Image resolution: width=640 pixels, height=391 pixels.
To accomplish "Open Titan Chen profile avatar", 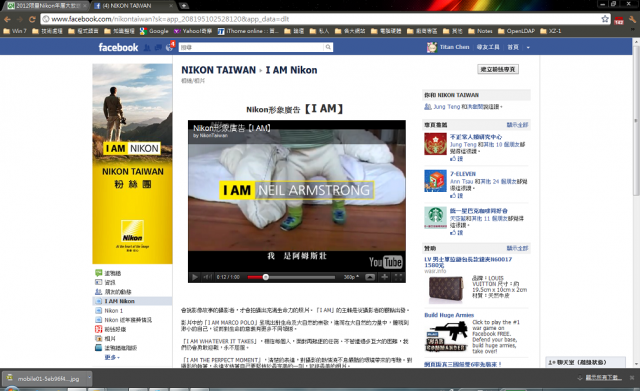I will tap(432, 47).
